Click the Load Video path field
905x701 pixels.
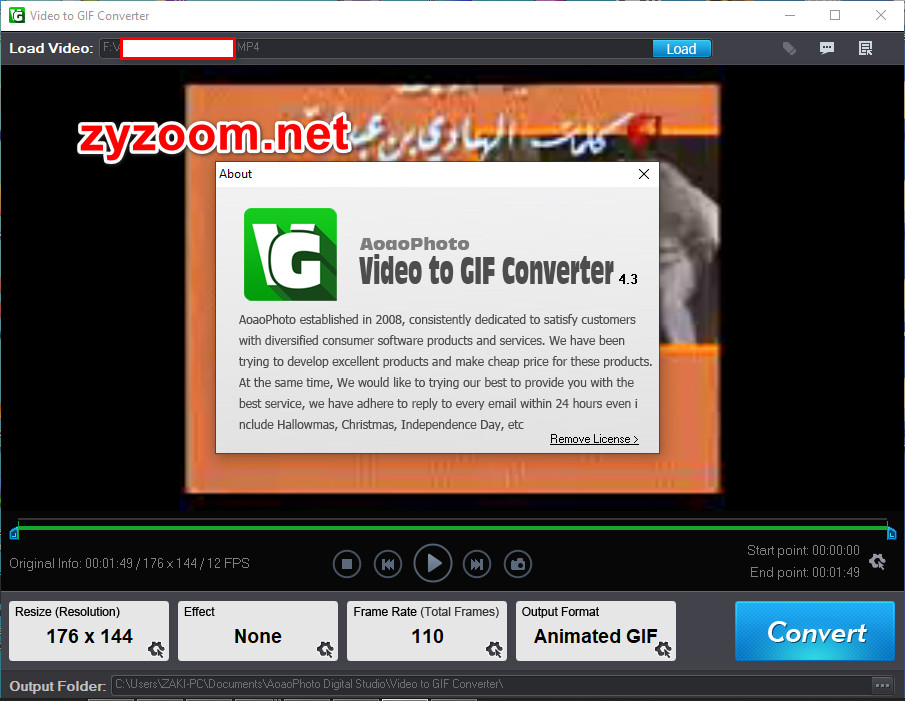pyautogui.click(x=375, y=48)
